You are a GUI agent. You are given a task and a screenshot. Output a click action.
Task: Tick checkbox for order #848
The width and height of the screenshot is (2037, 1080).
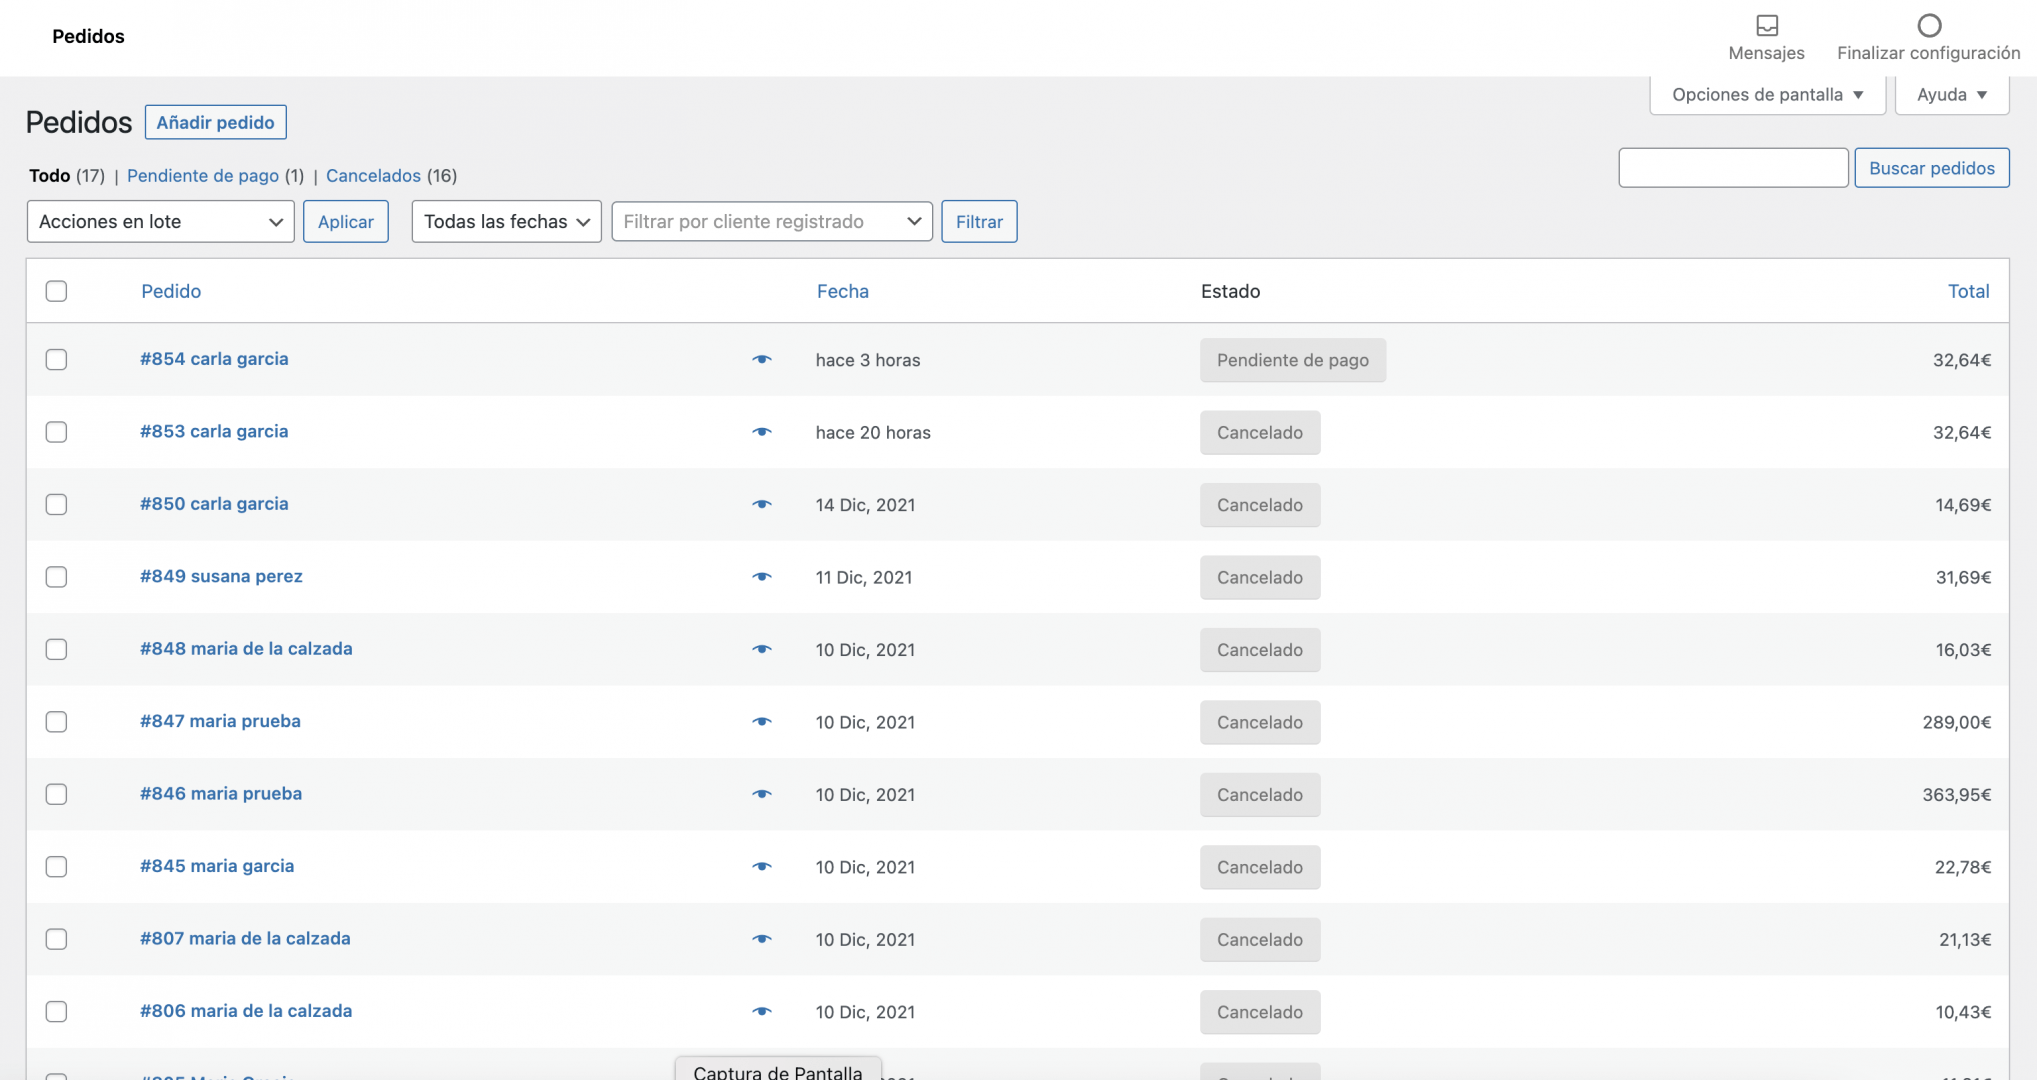click(56, 649)
